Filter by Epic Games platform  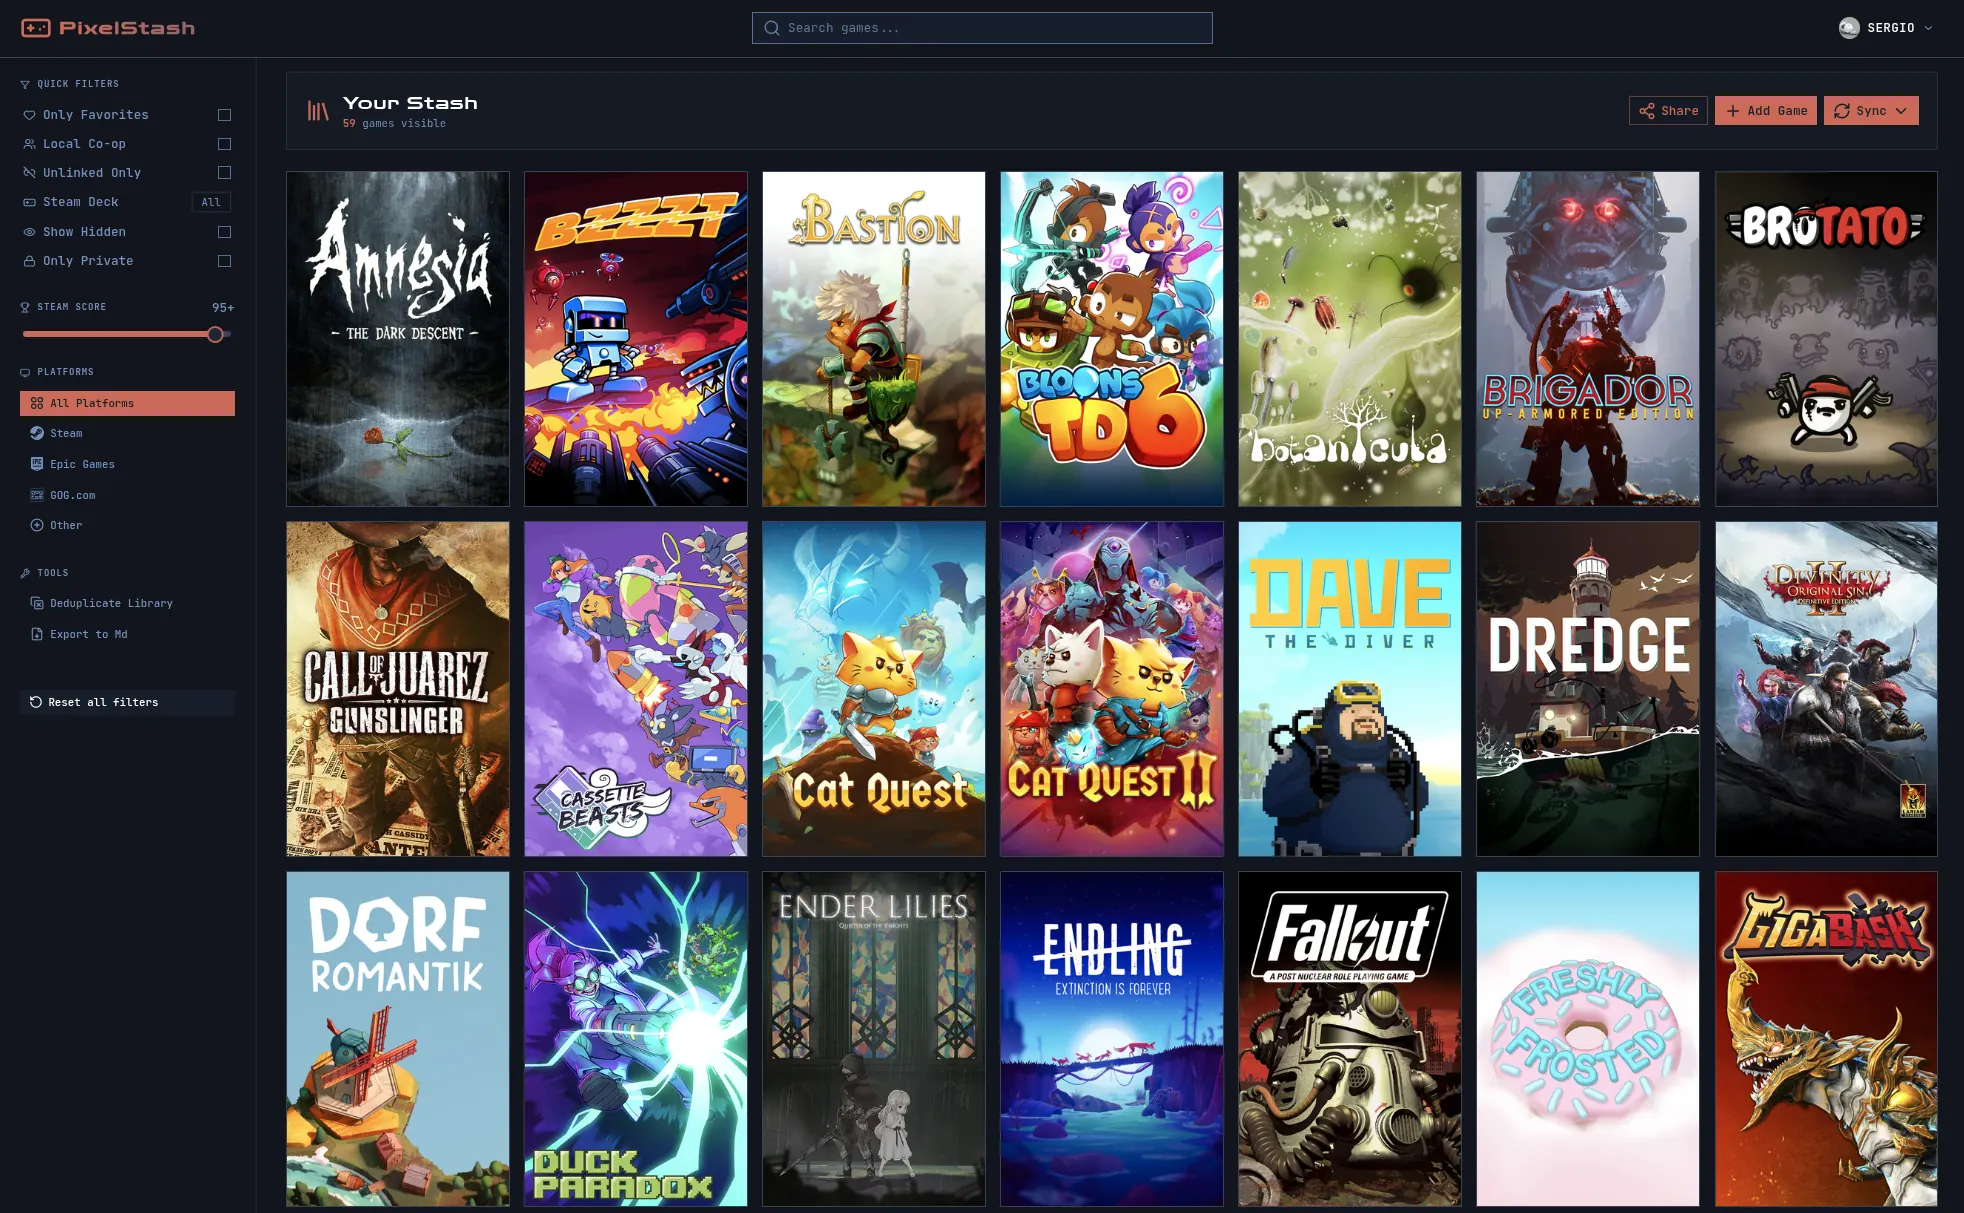[x=127, y=464]
